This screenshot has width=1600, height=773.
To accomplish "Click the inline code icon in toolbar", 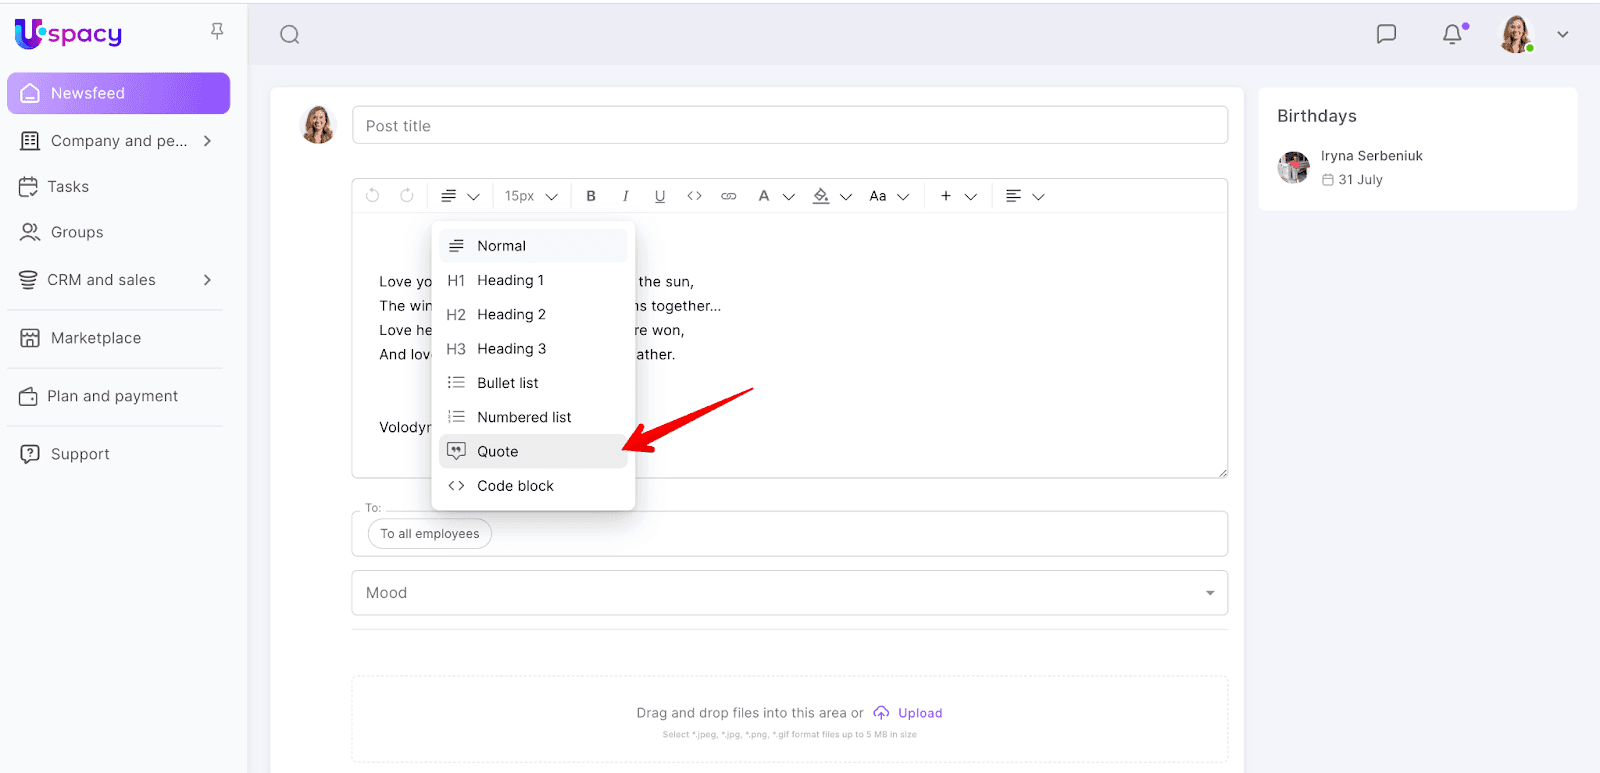I will pyautogui.click(x=694, y=196).
